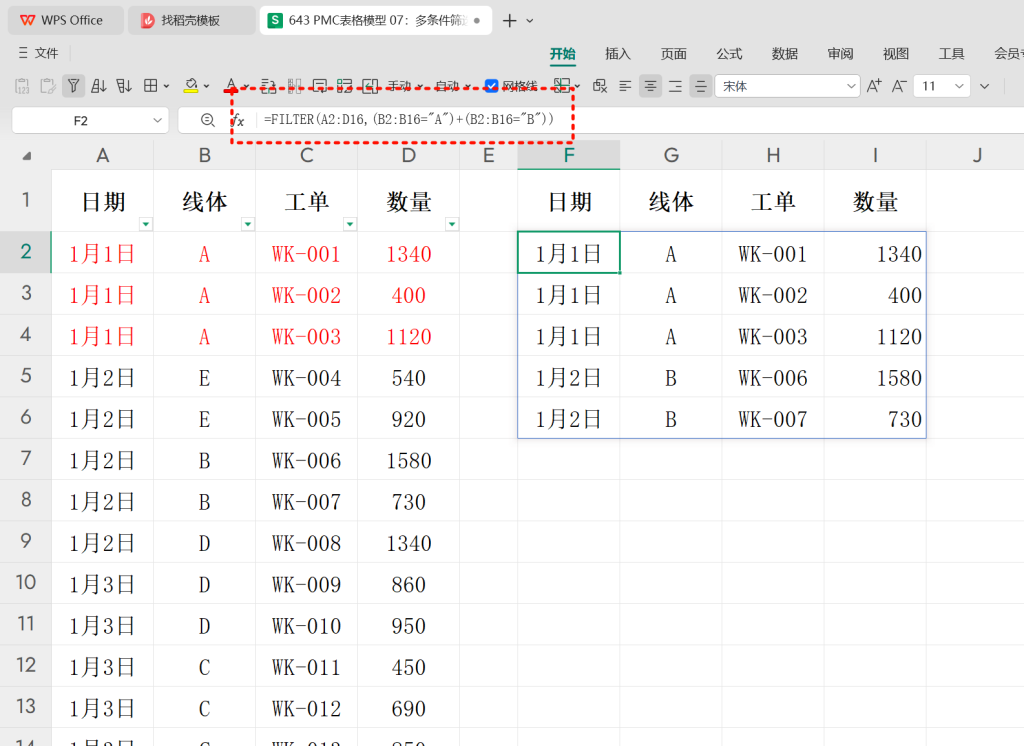Select row 7 header
The height and width of the screenshot is (746, 1024).
tap(25, 458)
